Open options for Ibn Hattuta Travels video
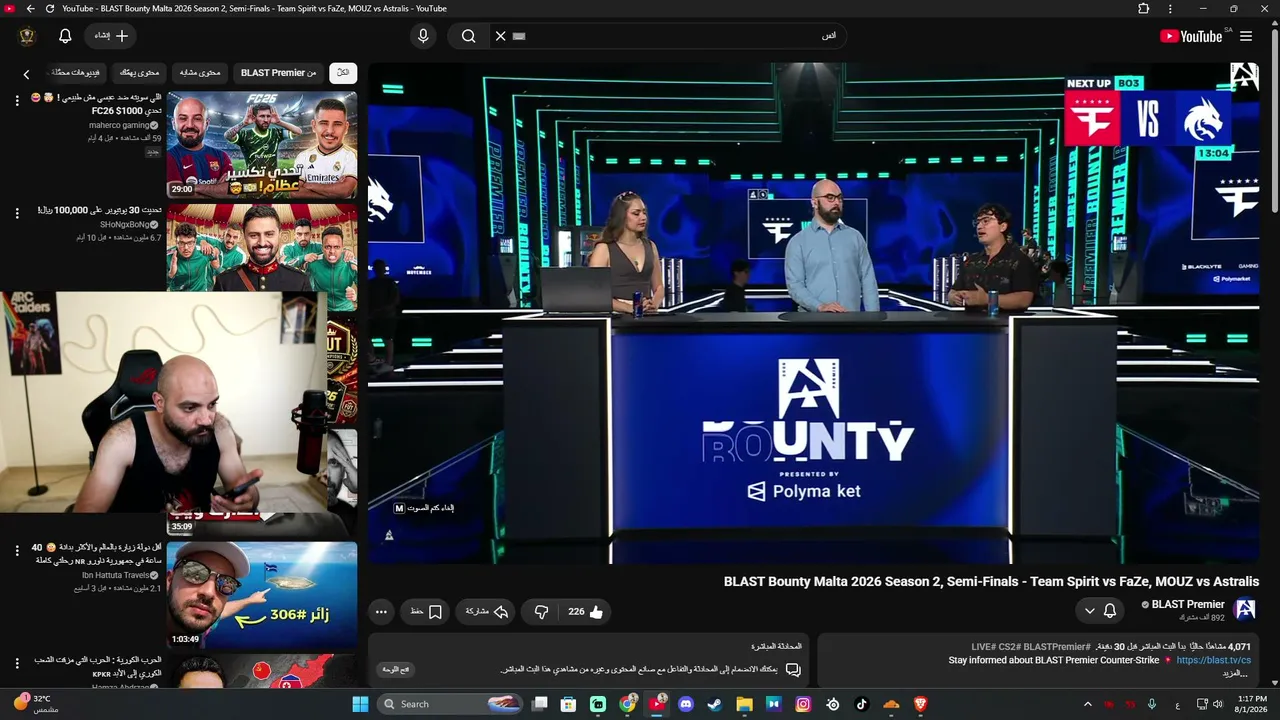1280x720 pixels. click(17, 551)
